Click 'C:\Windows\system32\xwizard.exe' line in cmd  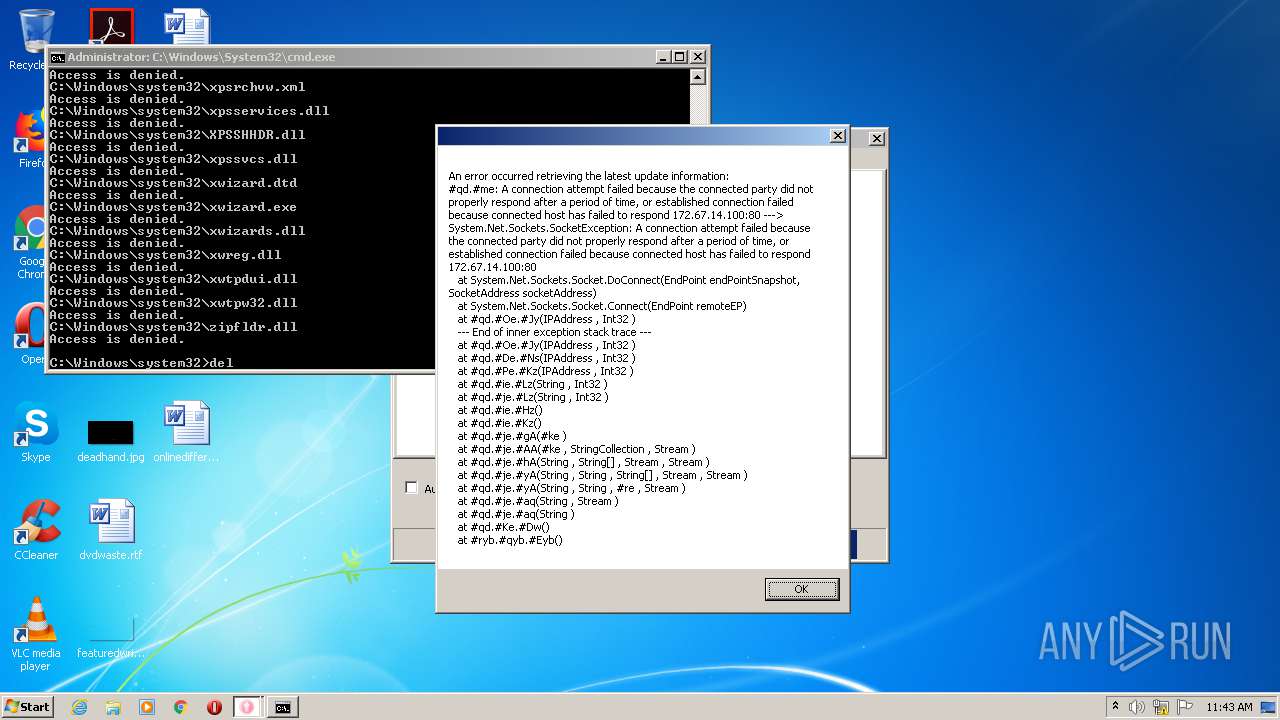(x=173, y=206)
